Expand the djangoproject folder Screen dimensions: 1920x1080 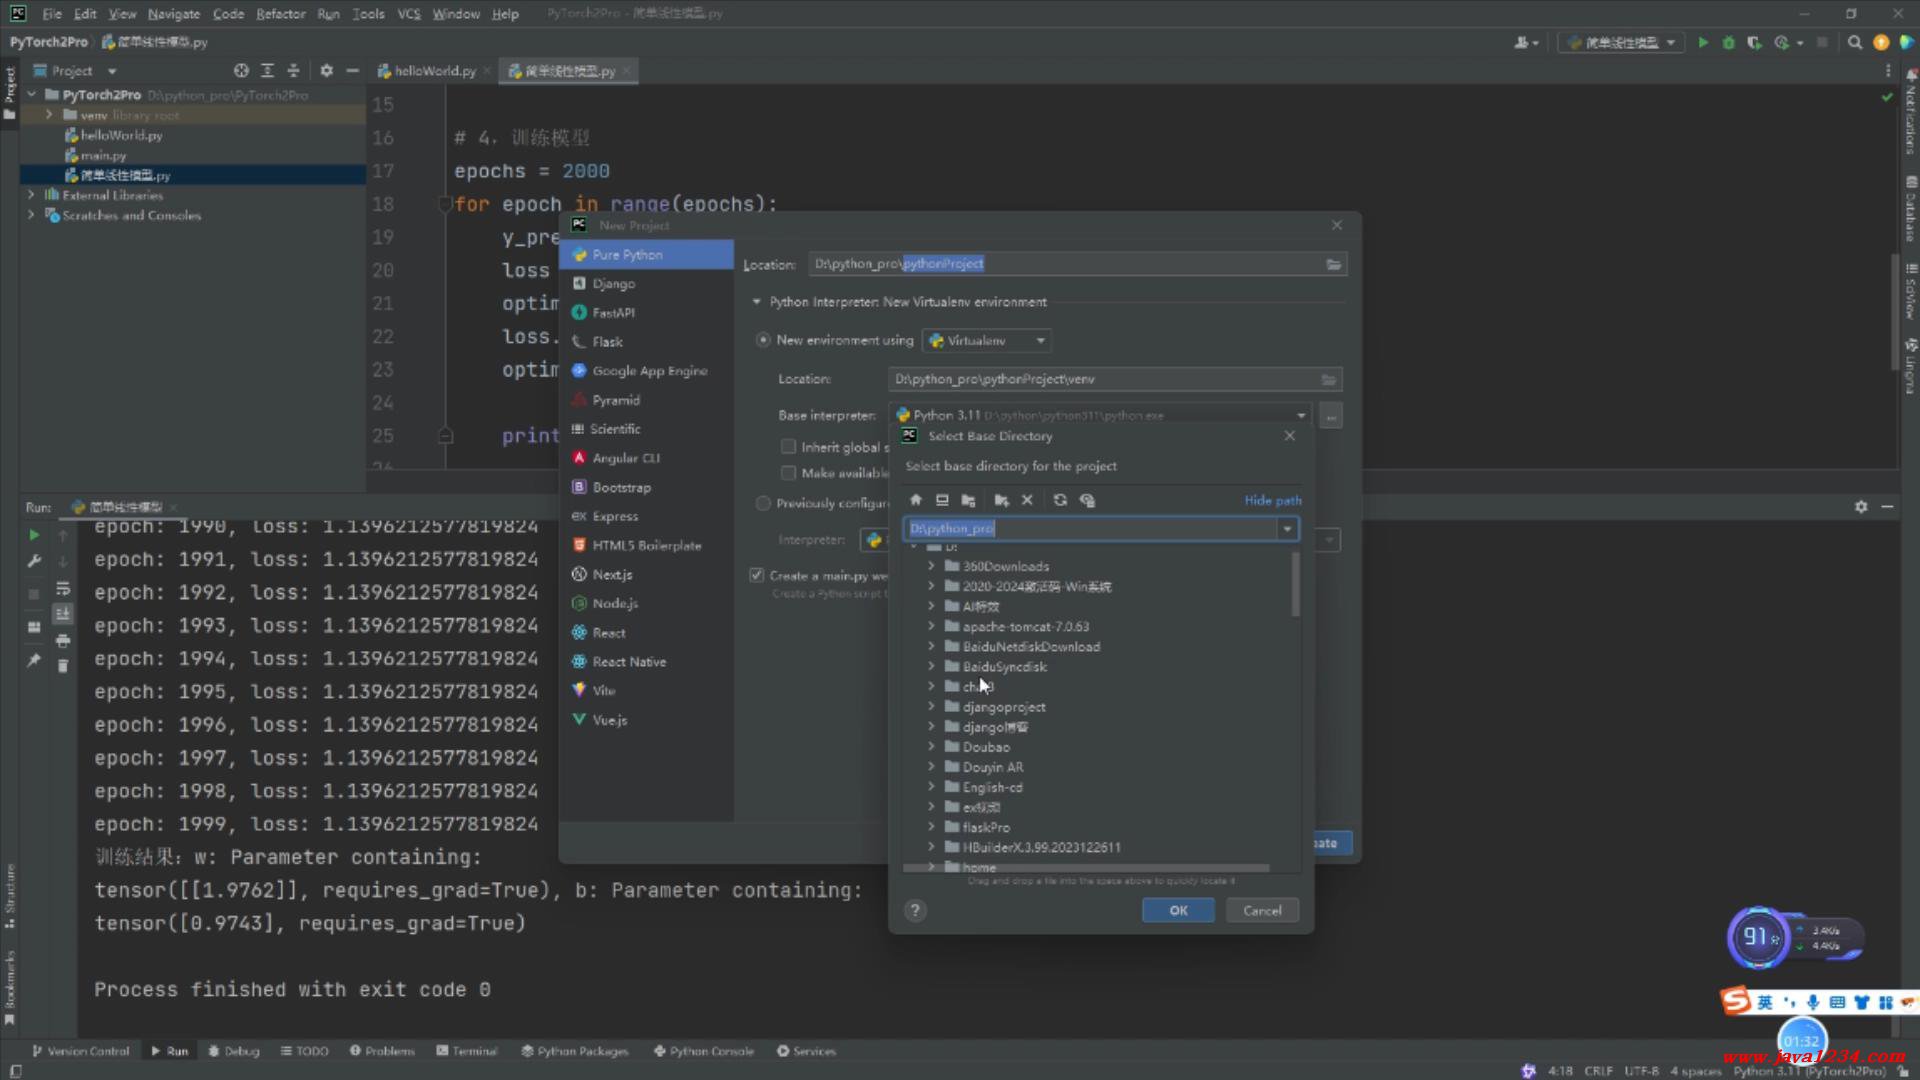931,707
